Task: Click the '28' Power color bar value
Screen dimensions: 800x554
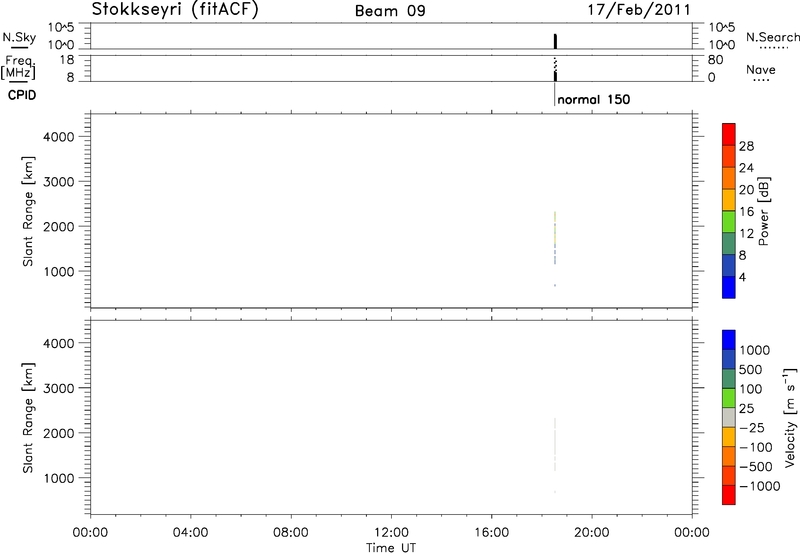Action: tap(746, 146)
